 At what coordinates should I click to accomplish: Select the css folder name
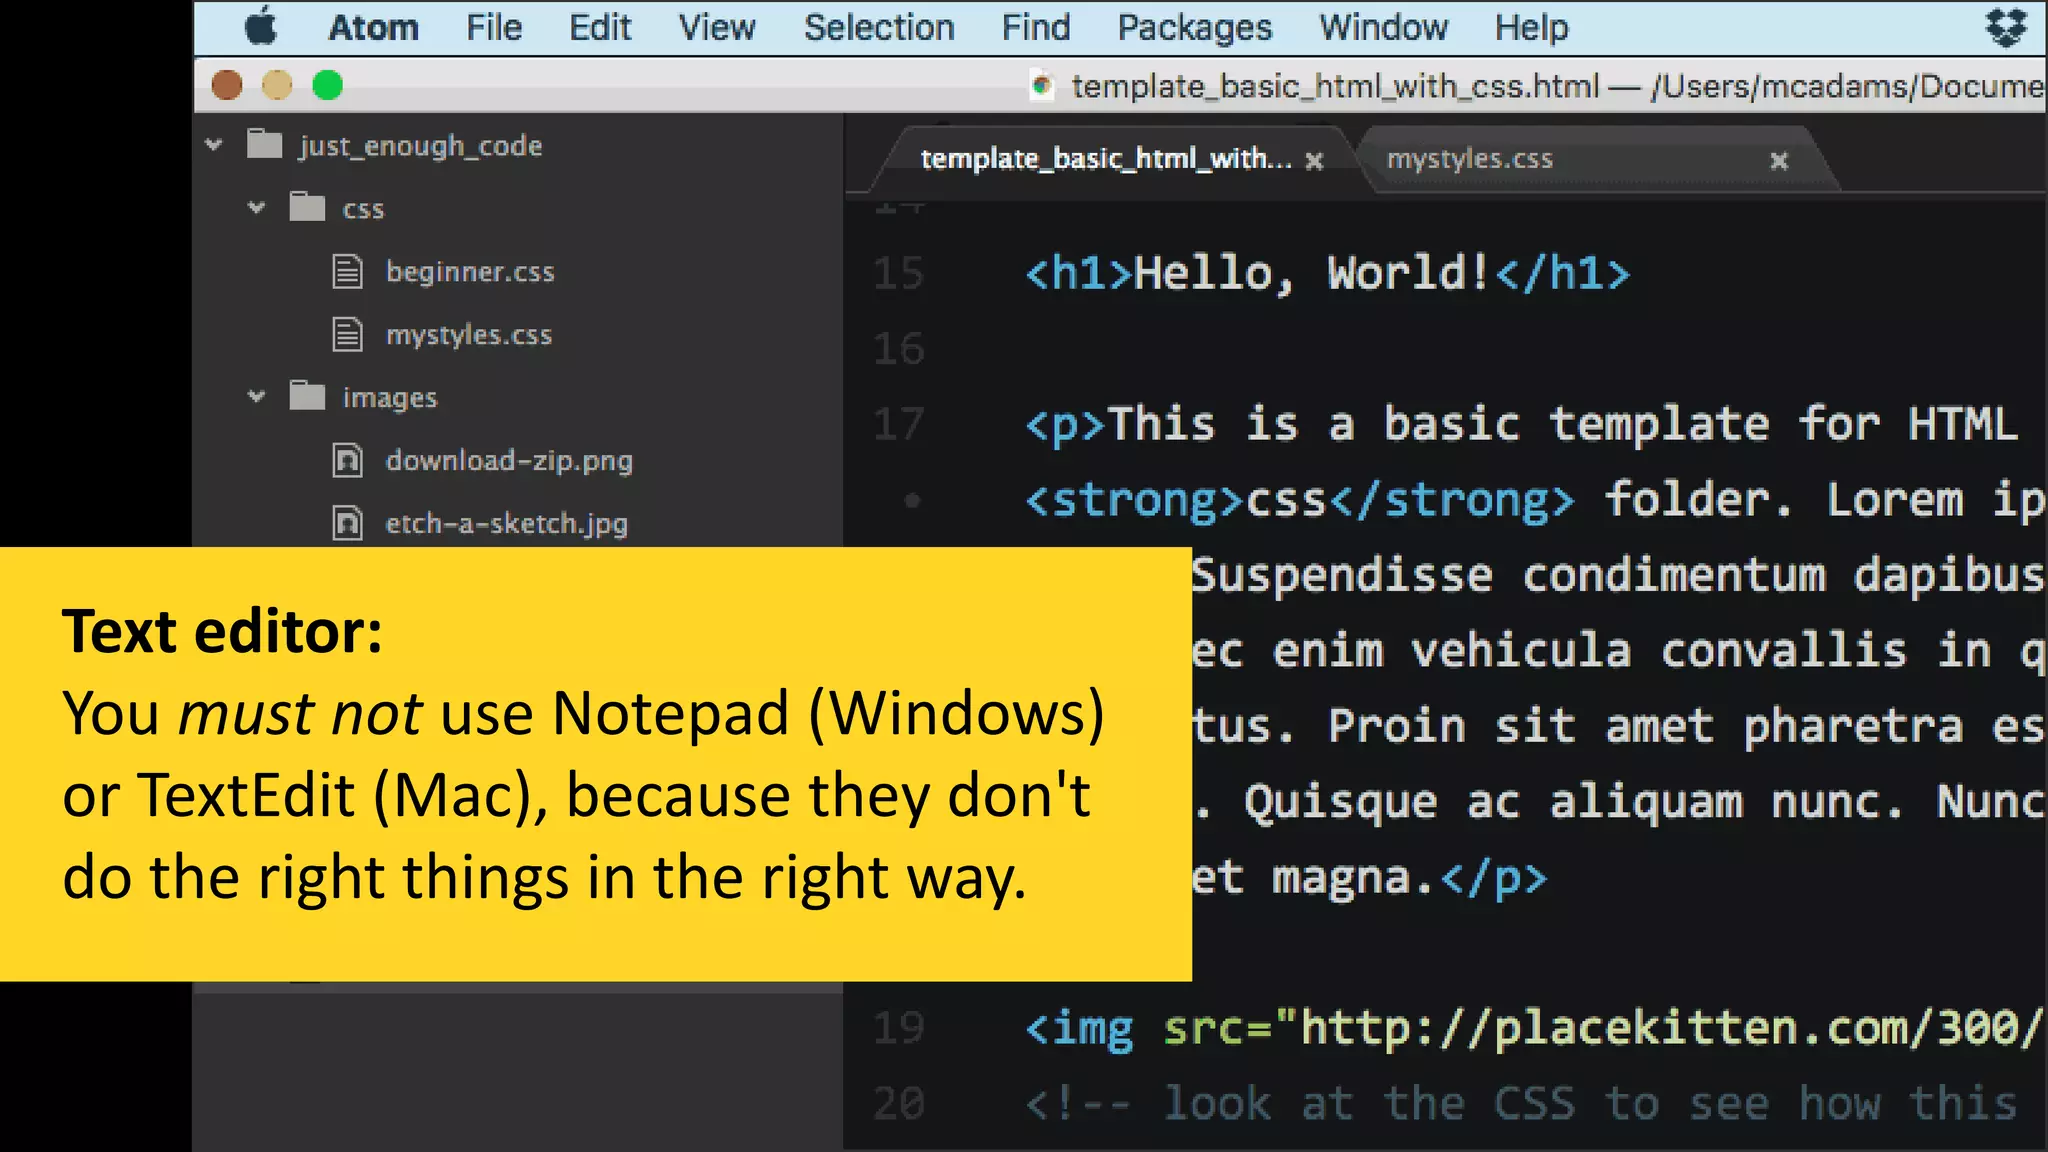point(363,209)
